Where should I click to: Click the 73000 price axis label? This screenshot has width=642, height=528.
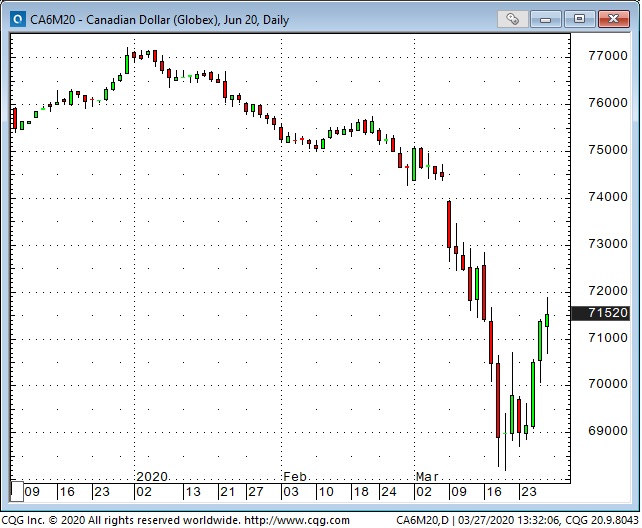click(608, 244)
